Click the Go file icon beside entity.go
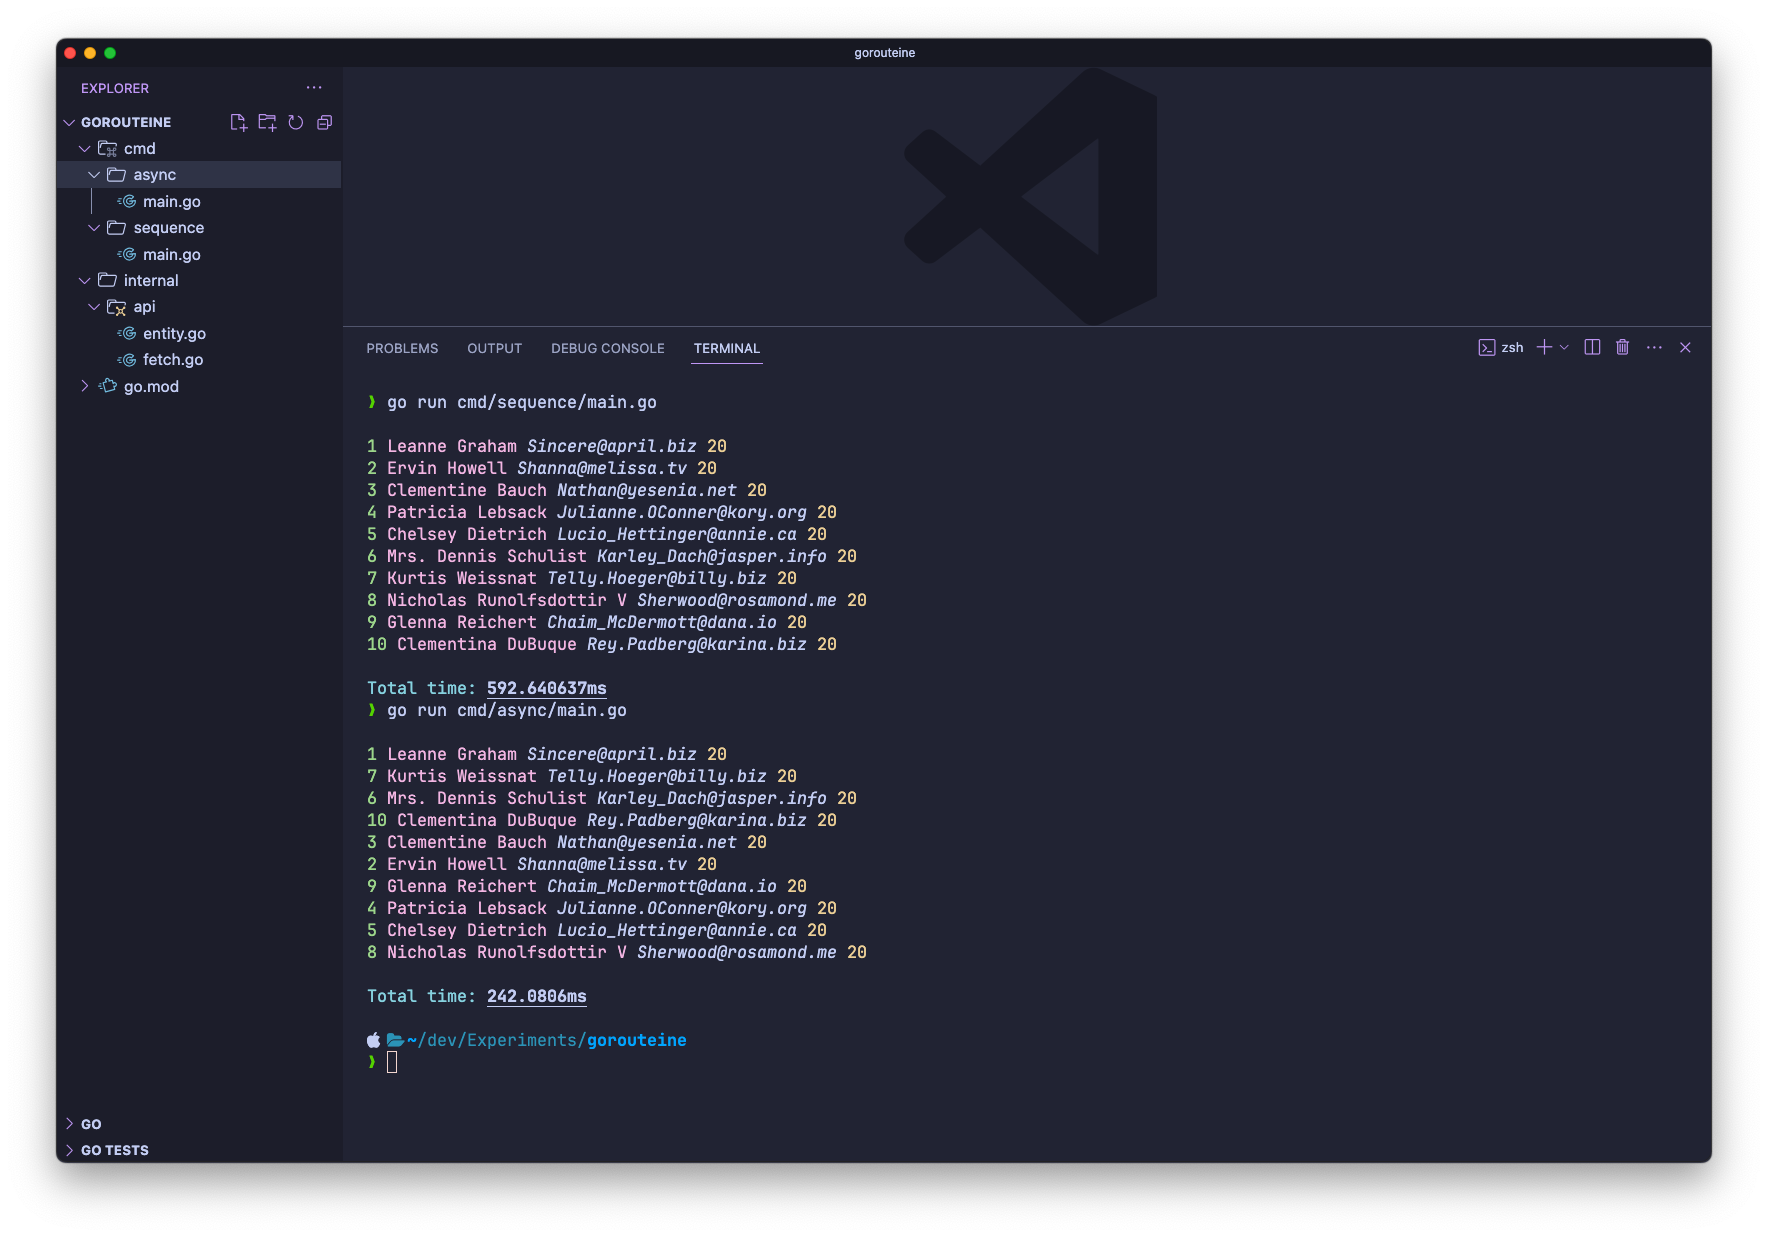Viewport: 1768px width, 1237px height. [x=127, y=333]
